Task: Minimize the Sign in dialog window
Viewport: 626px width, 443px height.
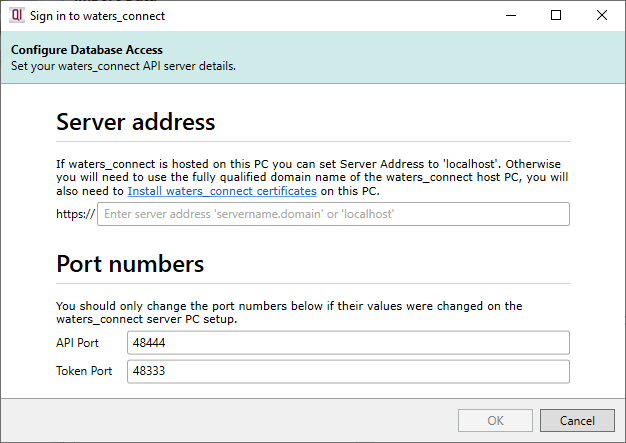Action: [x=511, y=15]
